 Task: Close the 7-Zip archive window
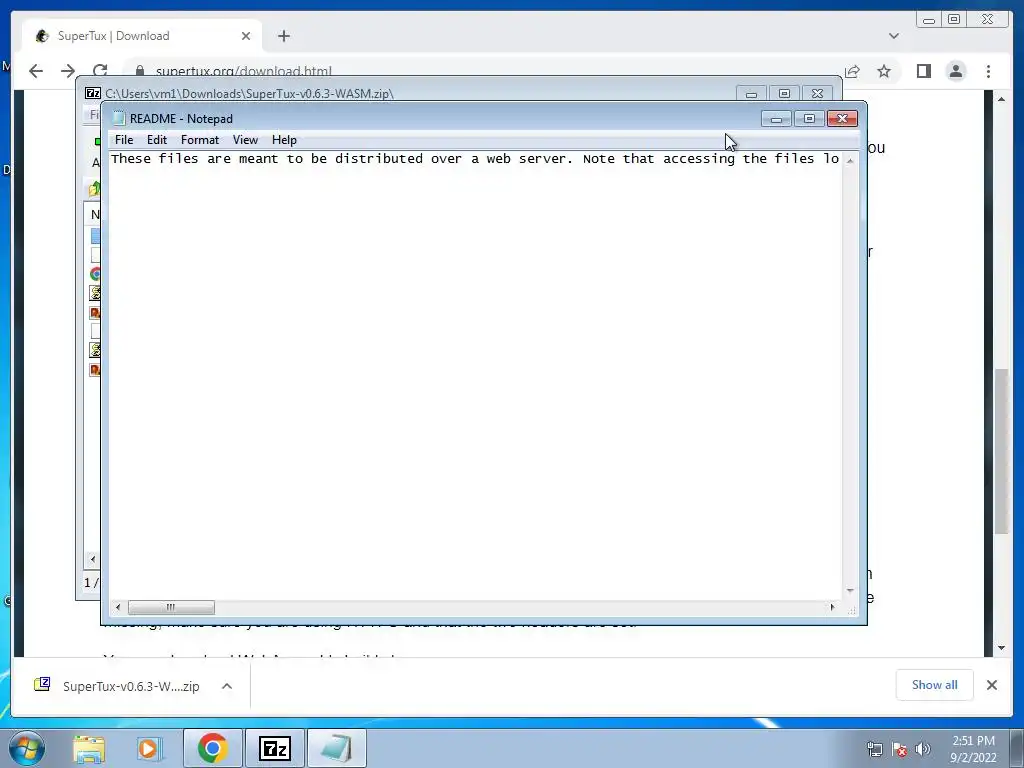[817, 94]
